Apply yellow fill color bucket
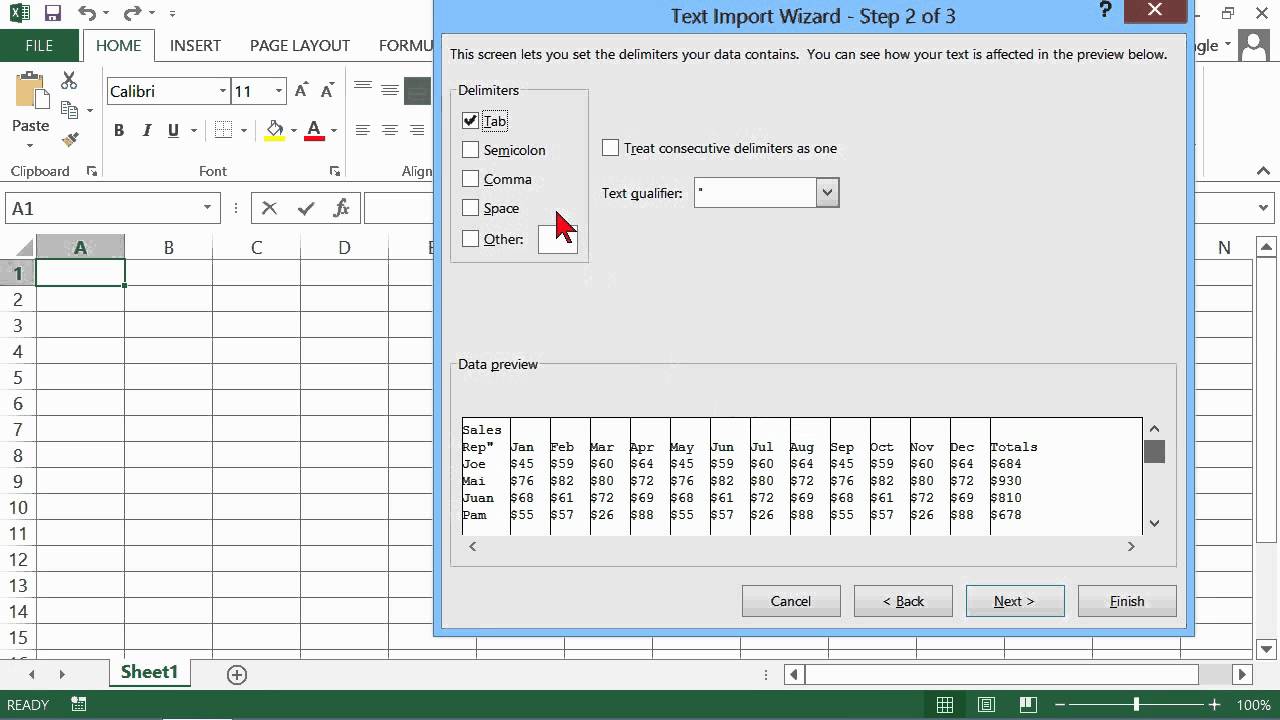 [275, 130]
